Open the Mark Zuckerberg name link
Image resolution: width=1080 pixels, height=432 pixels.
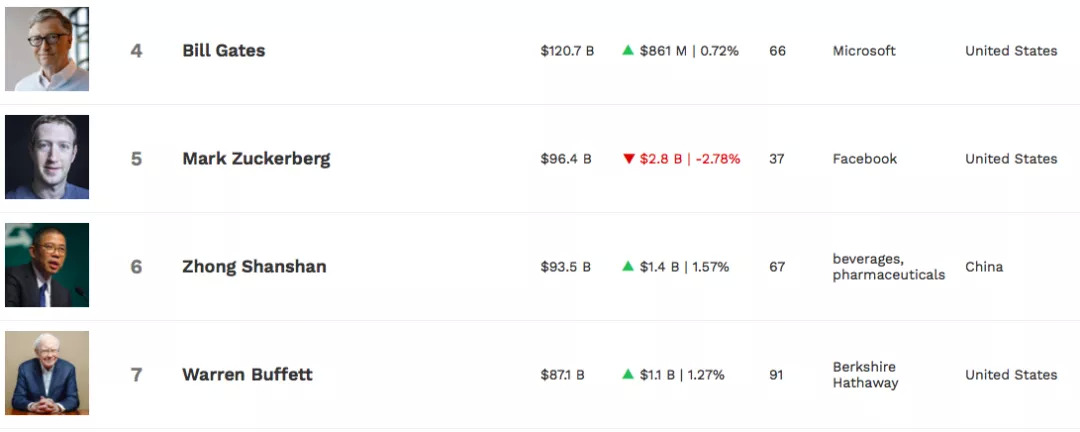[256, 159]
